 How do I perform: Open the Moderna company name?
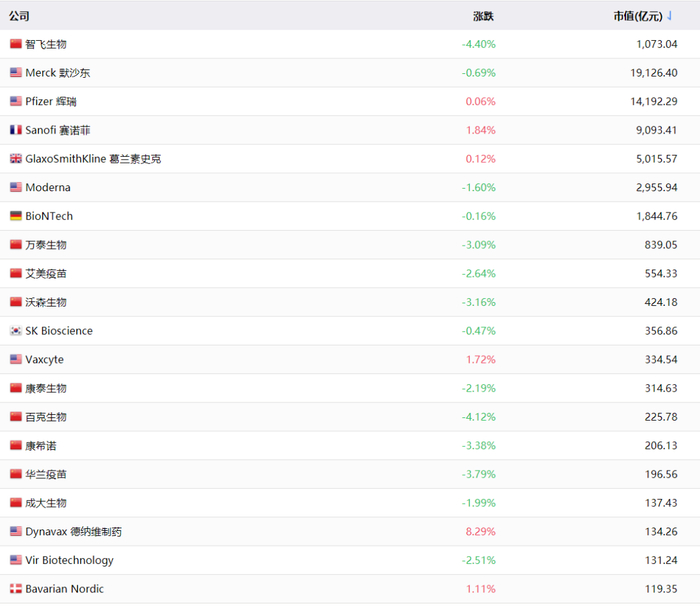click(48, 187)
